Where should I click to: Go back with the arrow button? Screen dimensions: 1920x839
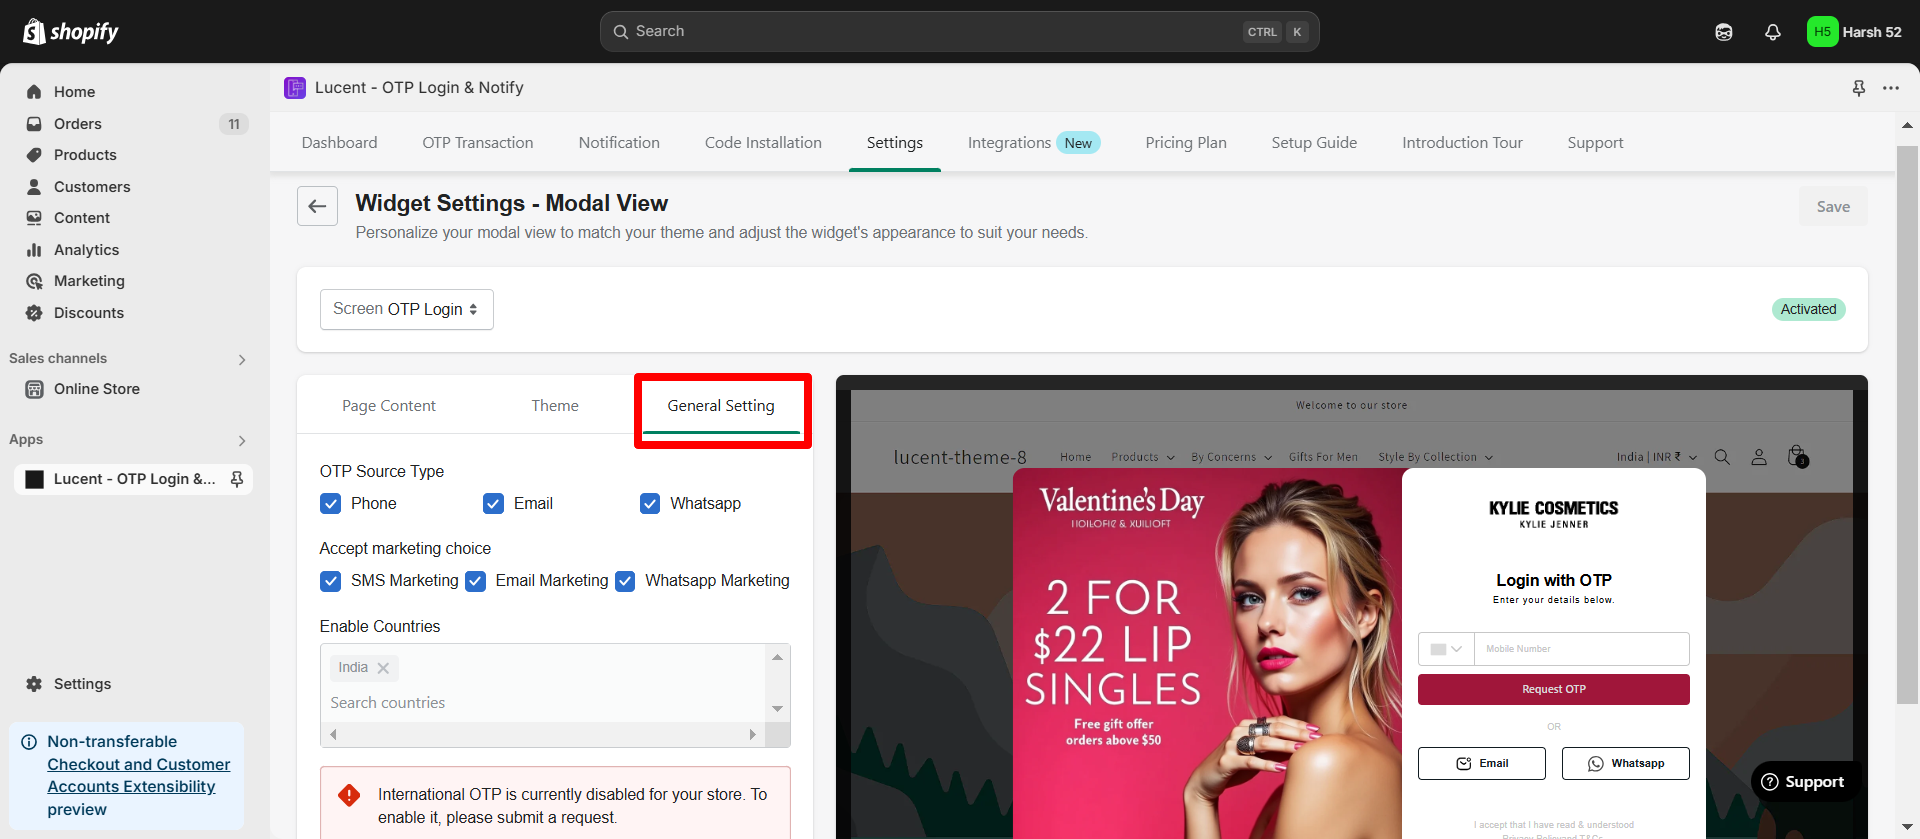coord(317,206)
